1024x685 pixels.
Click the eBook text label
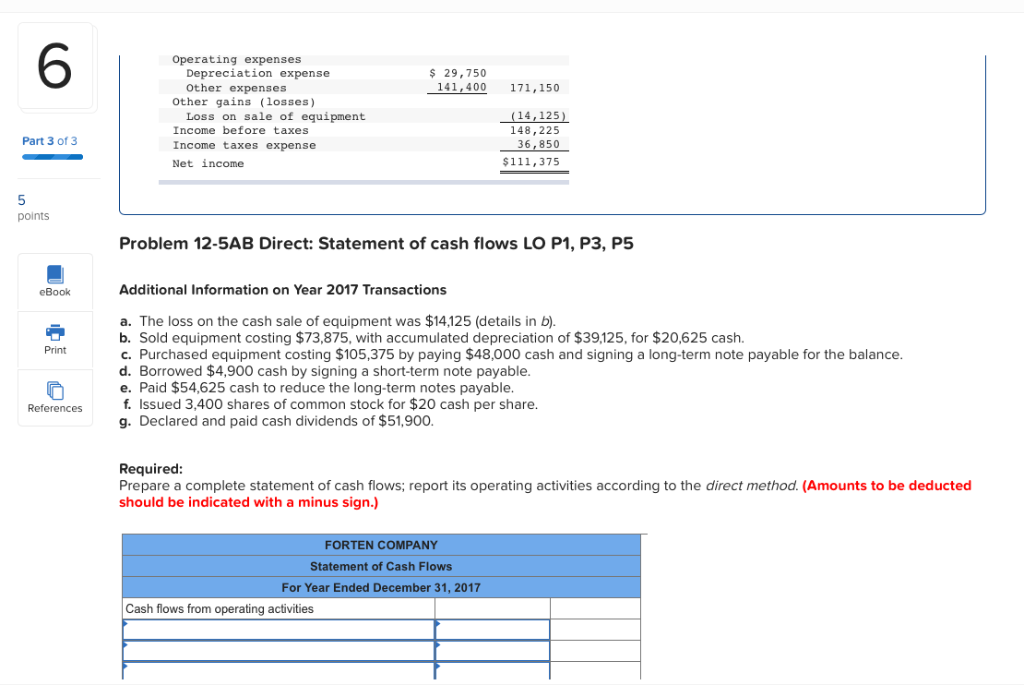(x=55, y=292)
